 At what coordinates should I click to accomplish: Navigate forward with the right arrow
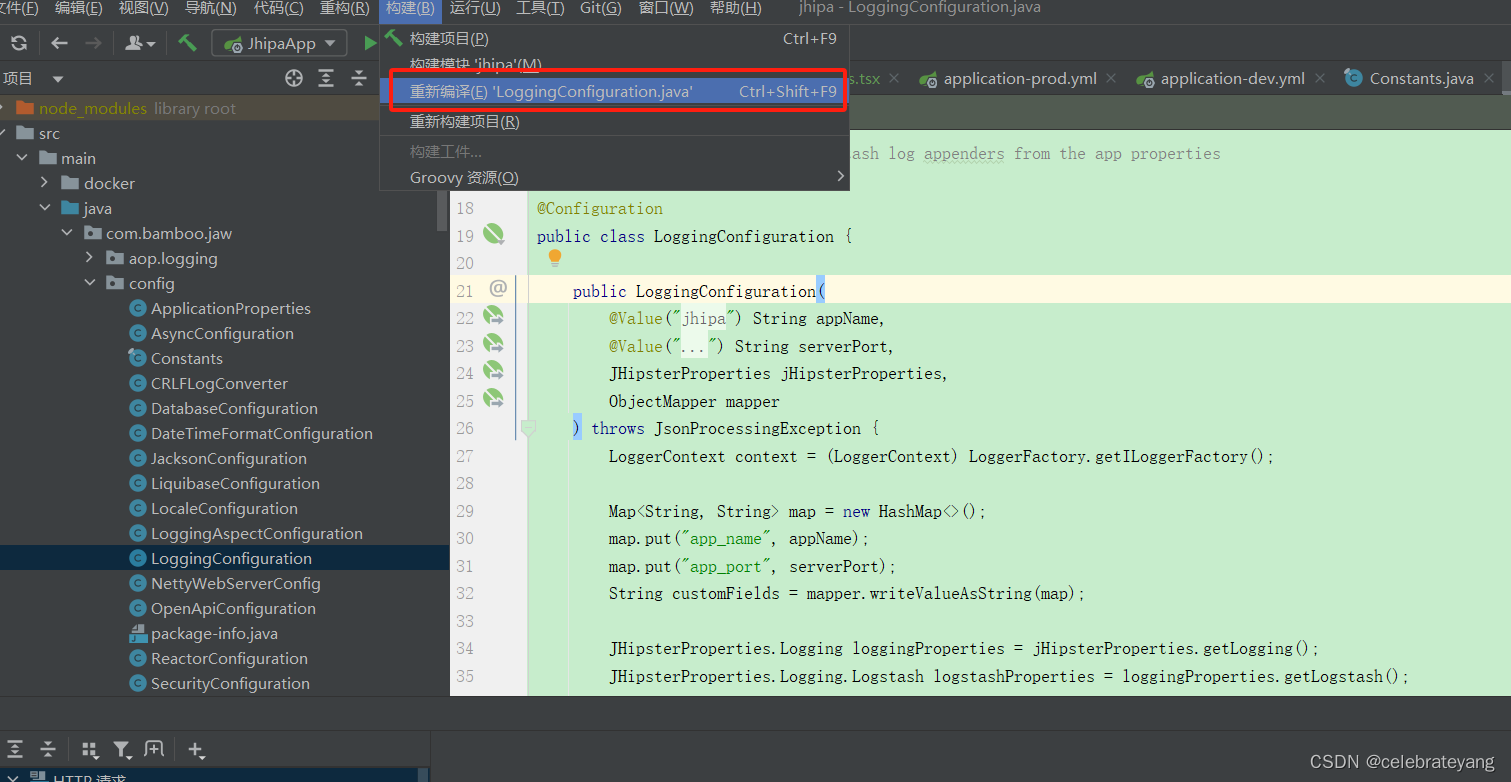tap(93, 43)
